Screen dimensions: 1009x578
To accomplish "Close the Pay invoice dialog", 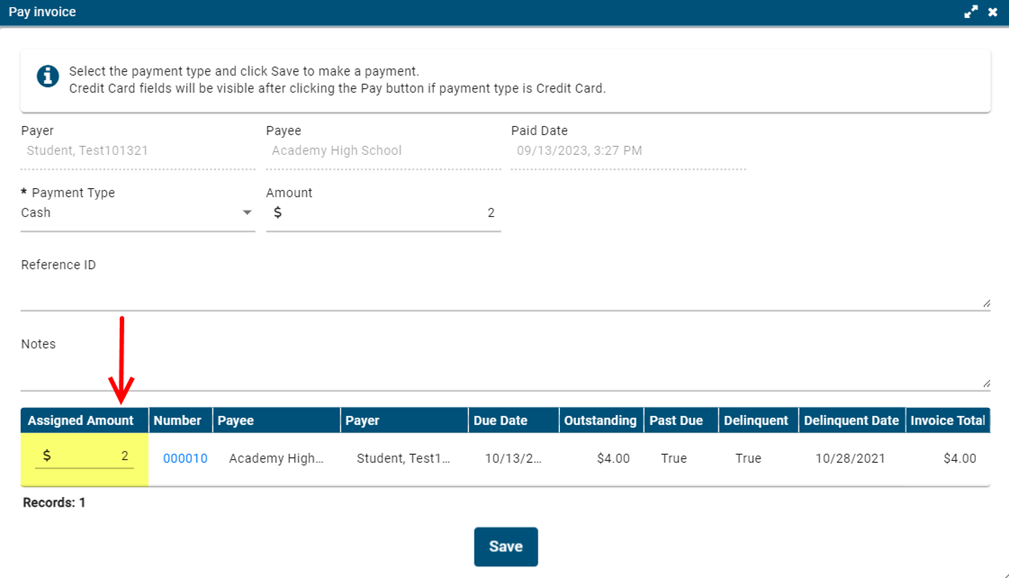I will pyautogui.click(x=993, y=12).
